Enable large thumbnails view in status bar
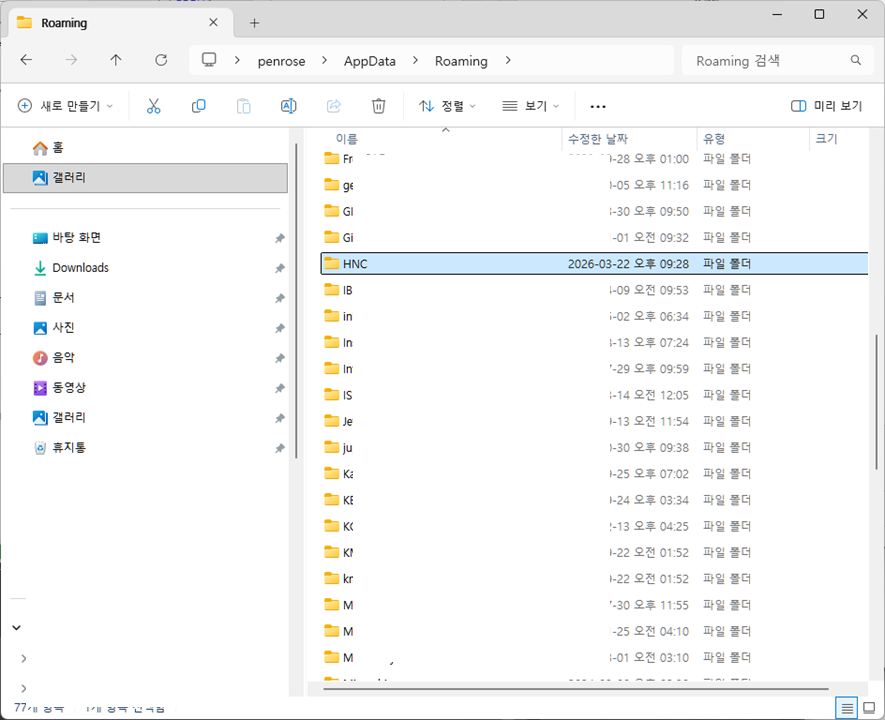Image resolution: width=885 pixels, height=720 pixels. pos(869,707)
